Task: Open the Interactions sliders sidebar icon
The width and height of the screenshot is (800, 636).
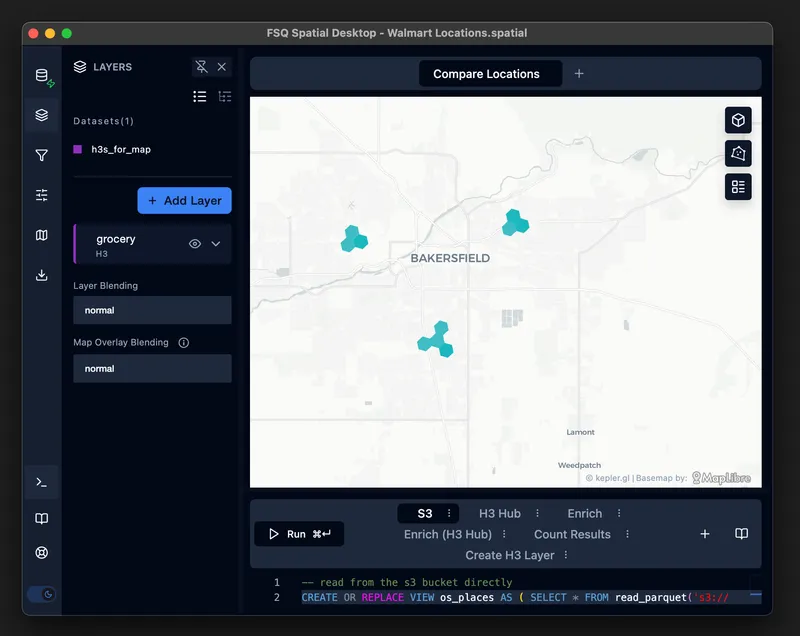Action: (42, 195)
